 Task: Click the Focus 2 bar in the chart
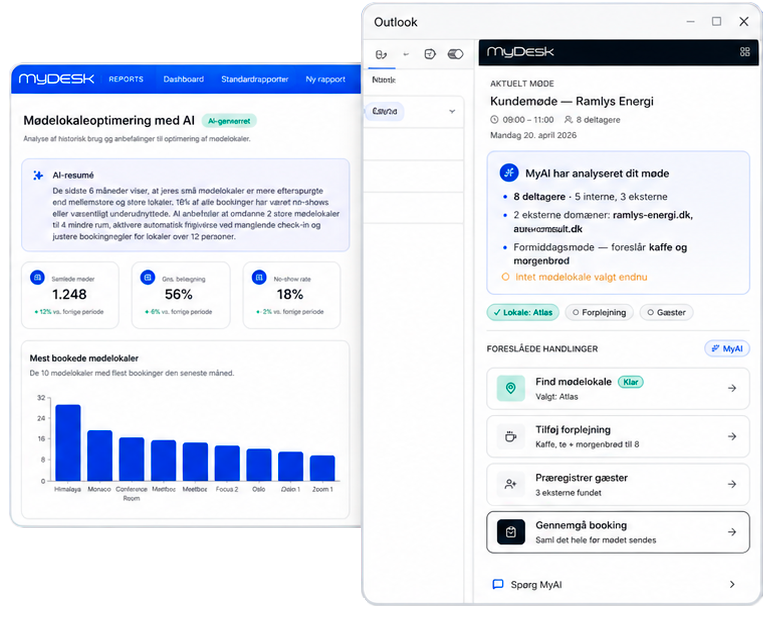point(227,463)
